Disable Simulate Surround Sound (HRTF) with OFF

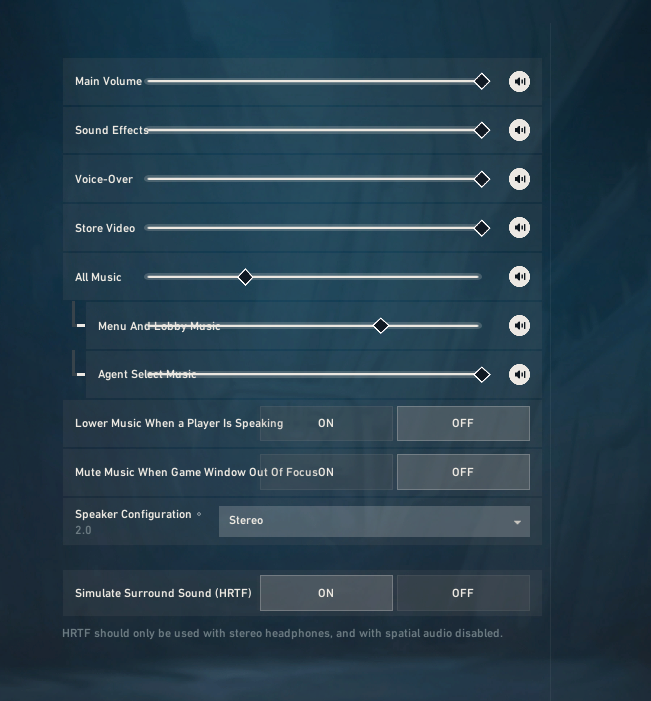pyautogui.click(x=463, y=593)
